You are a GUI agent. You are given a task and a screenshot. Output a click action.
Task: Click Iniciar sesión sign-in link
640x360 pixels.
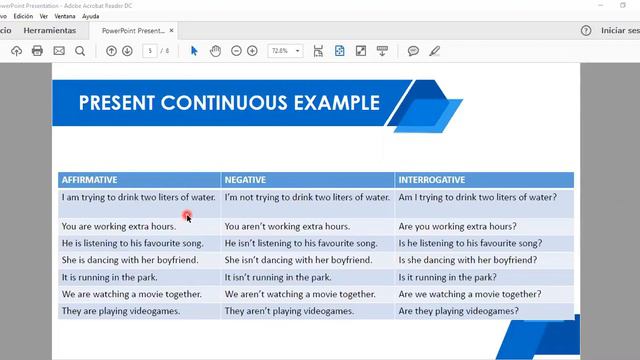pyautogui.click(x=620, y=31)
